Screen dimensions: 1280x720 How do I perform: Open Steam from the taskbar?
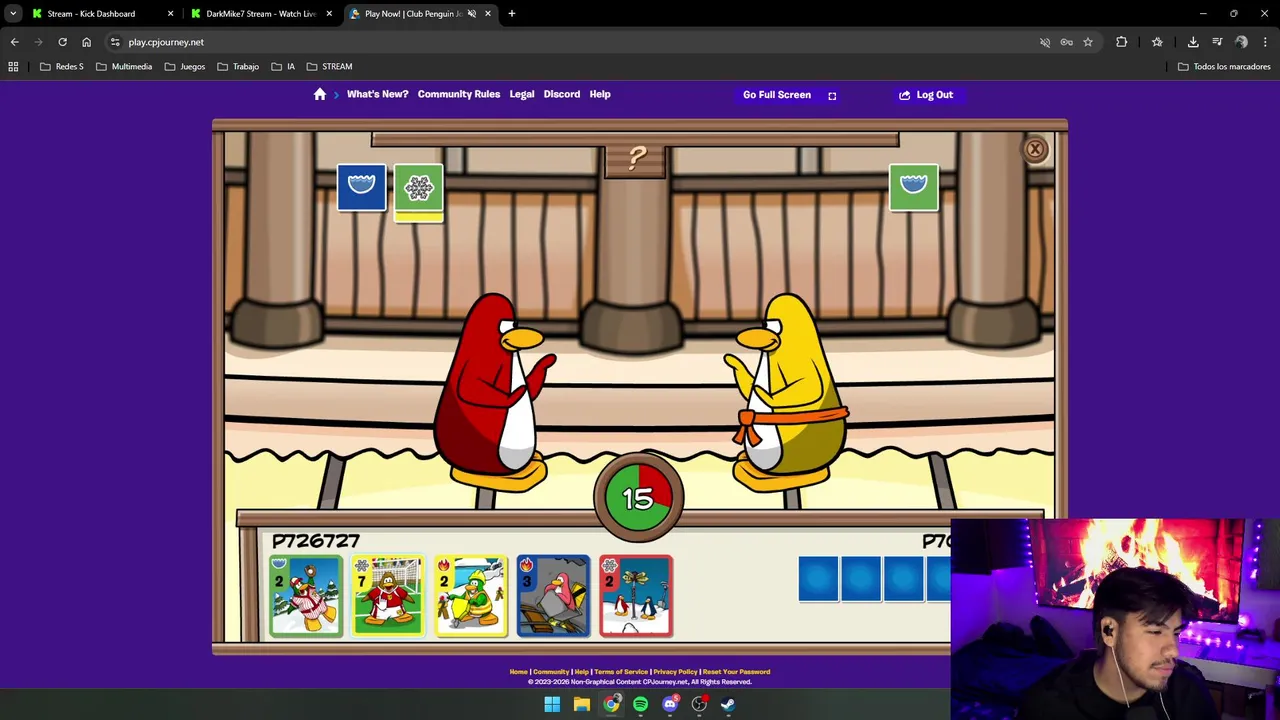pyautogui.click(x=729, y=704)
